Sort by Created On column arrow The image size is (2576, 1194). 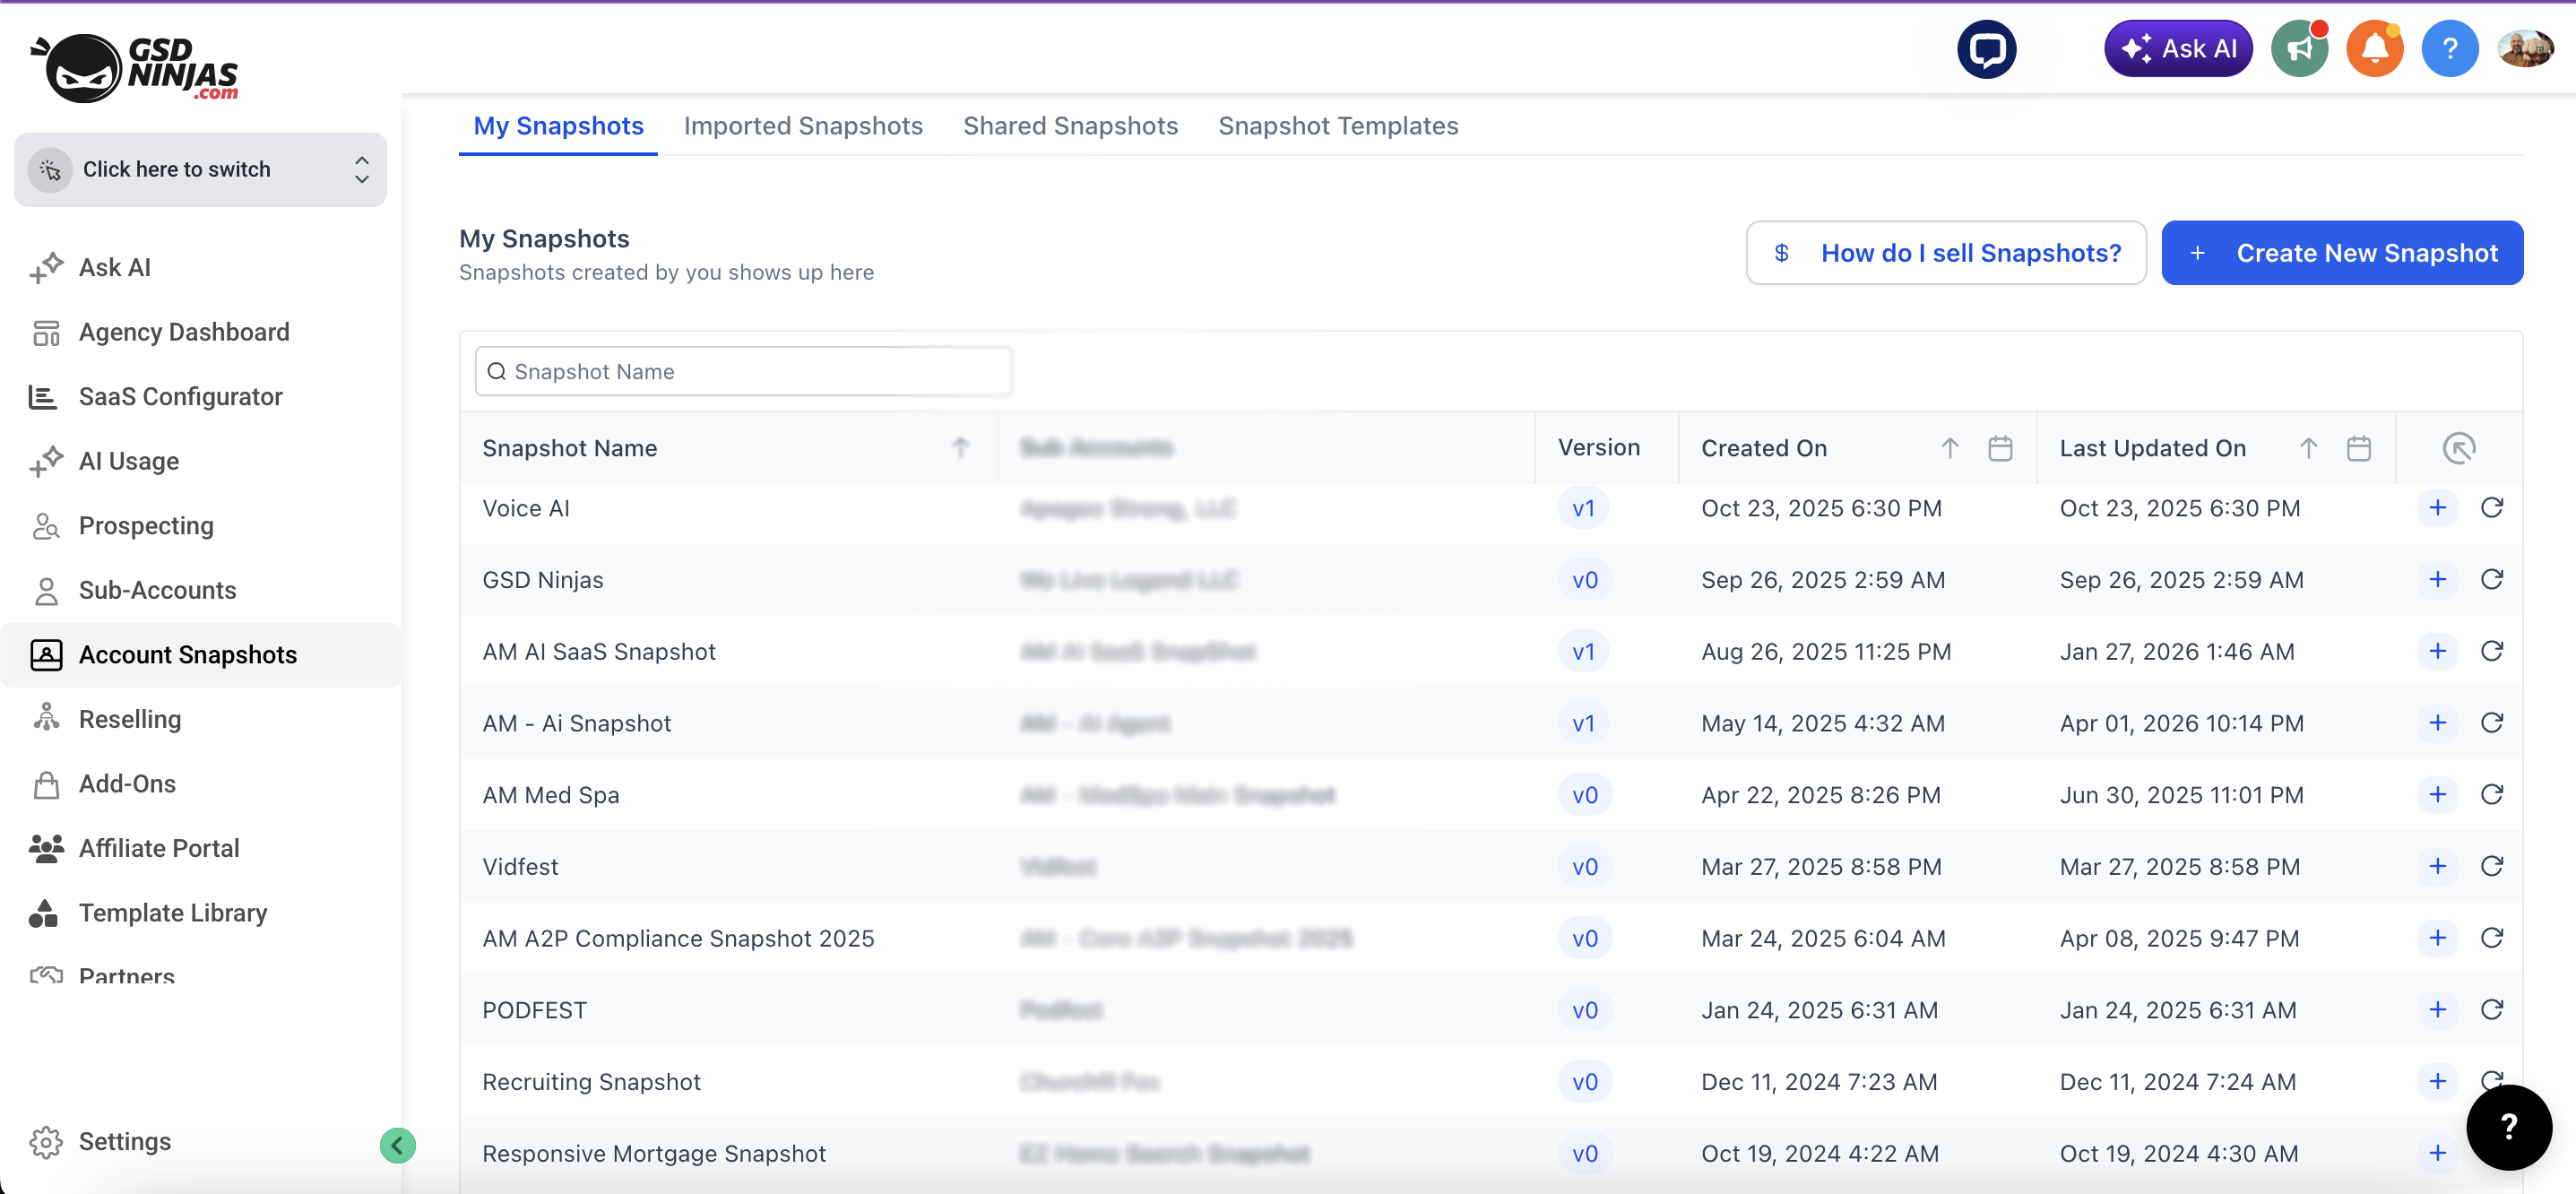[x=1949, y=448]
